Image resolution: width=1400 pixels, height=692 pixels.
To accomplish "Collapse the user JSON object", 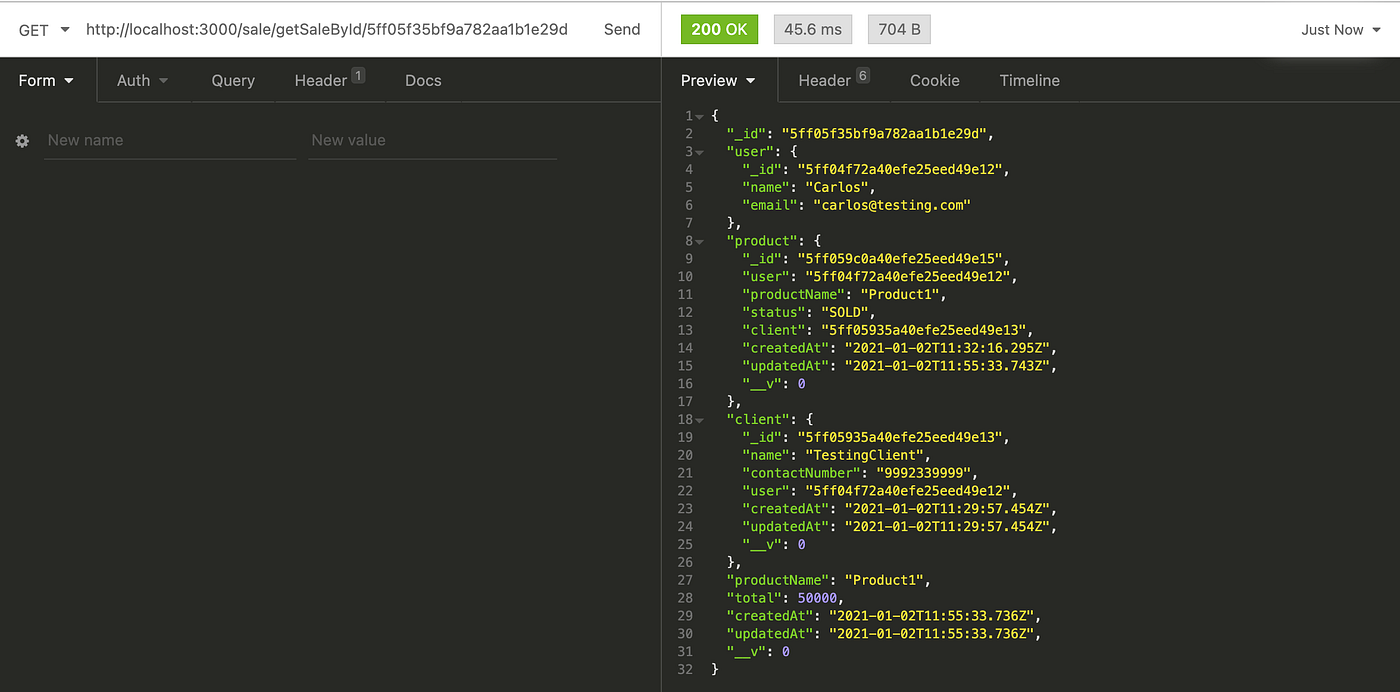I will click(698, 151).
